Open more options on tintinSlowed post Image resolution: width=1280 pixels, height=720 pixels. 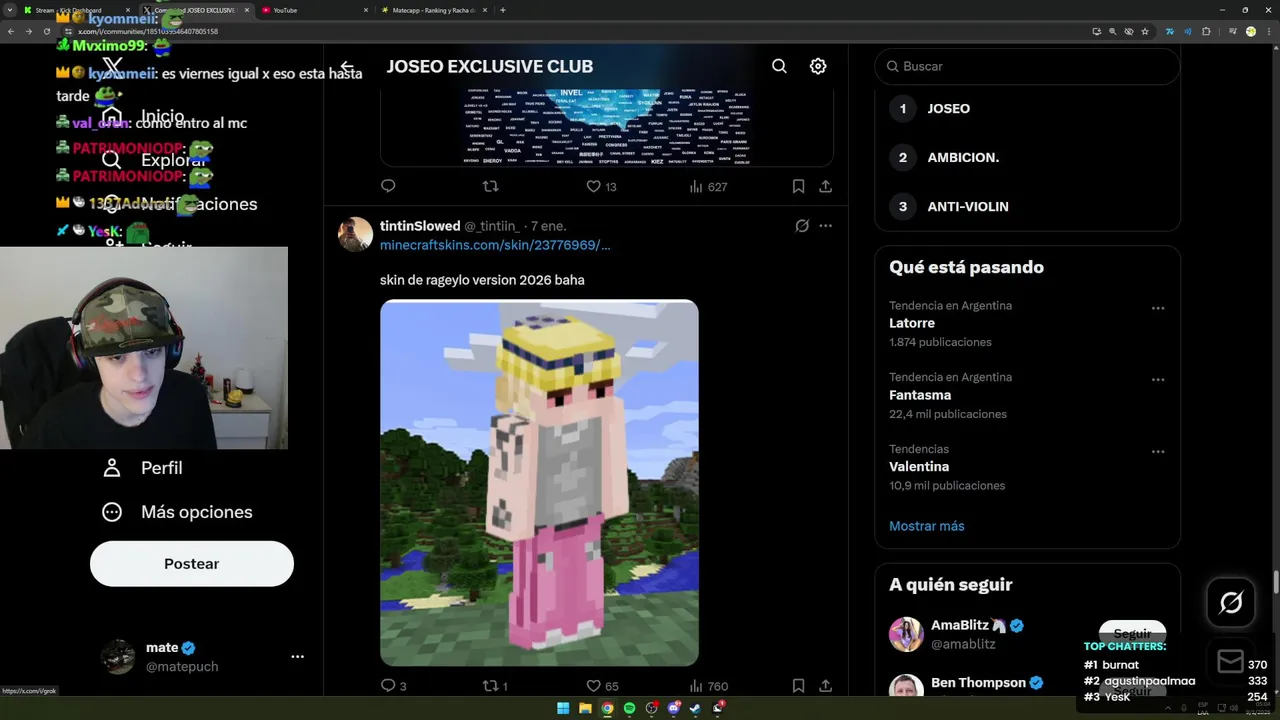tap(825, 226)
